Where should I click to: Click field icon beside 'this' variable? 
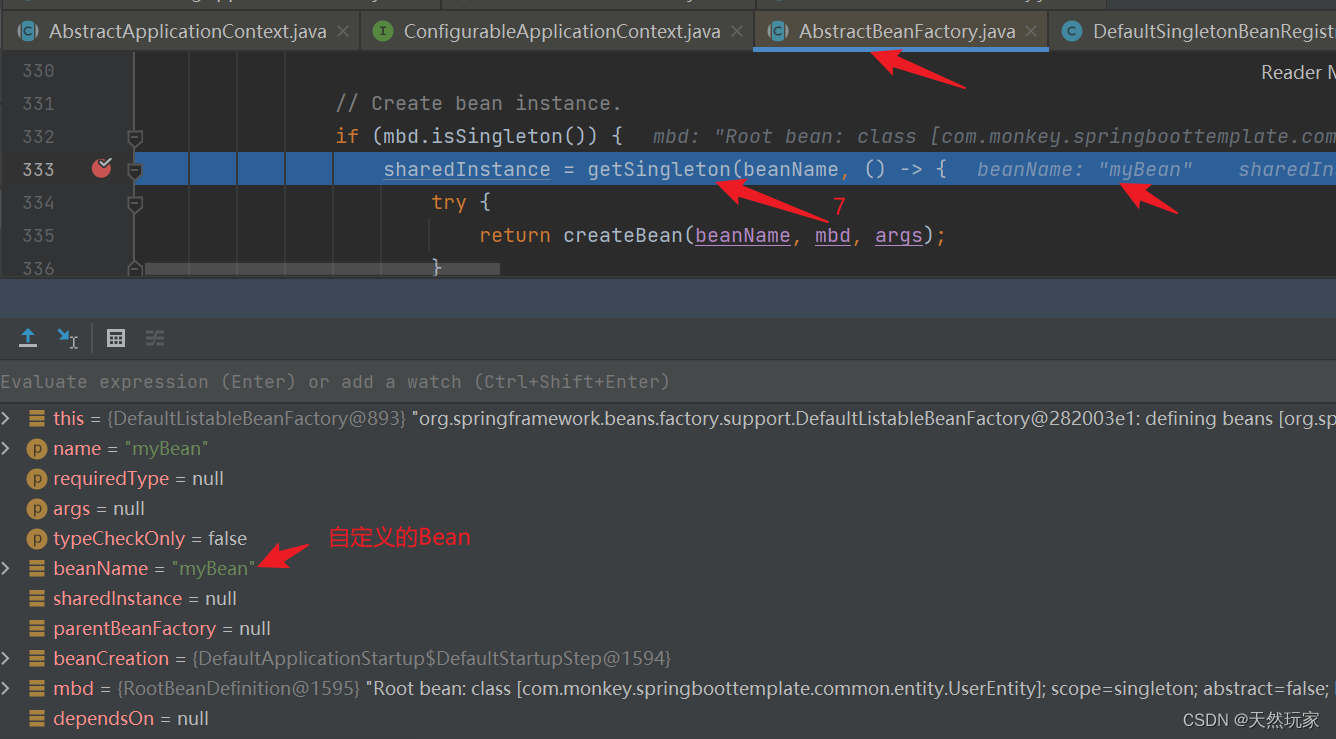pos(37,418)
